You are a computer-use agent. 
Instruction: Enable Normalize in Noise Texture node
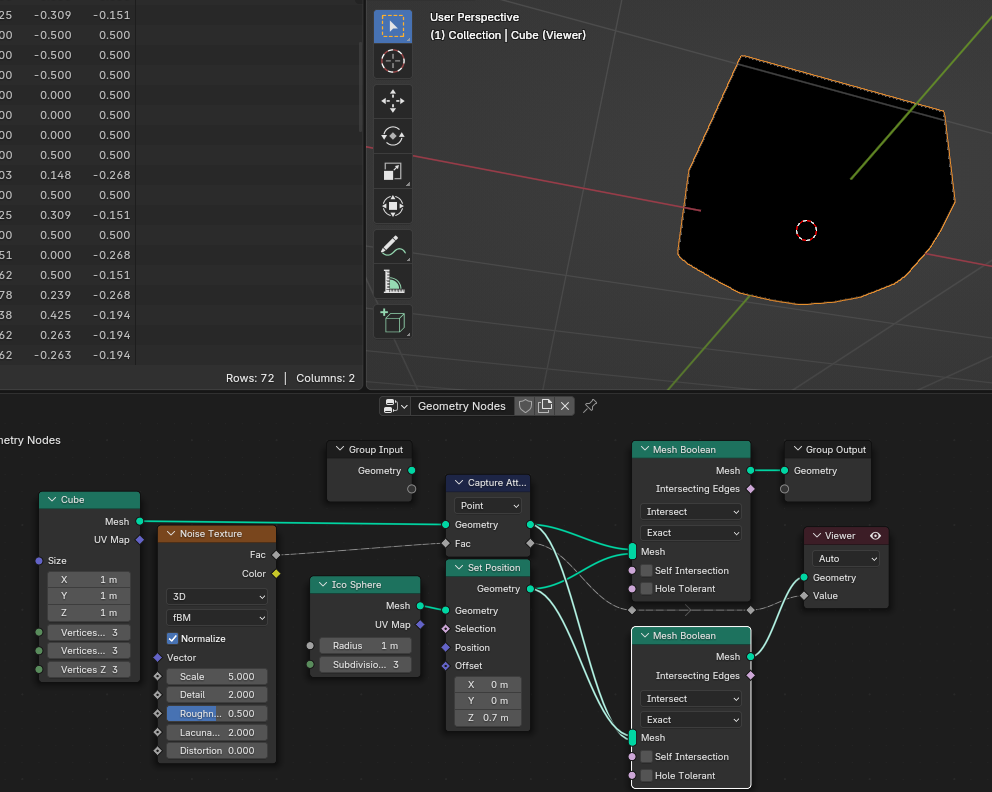tap(172, 638)
